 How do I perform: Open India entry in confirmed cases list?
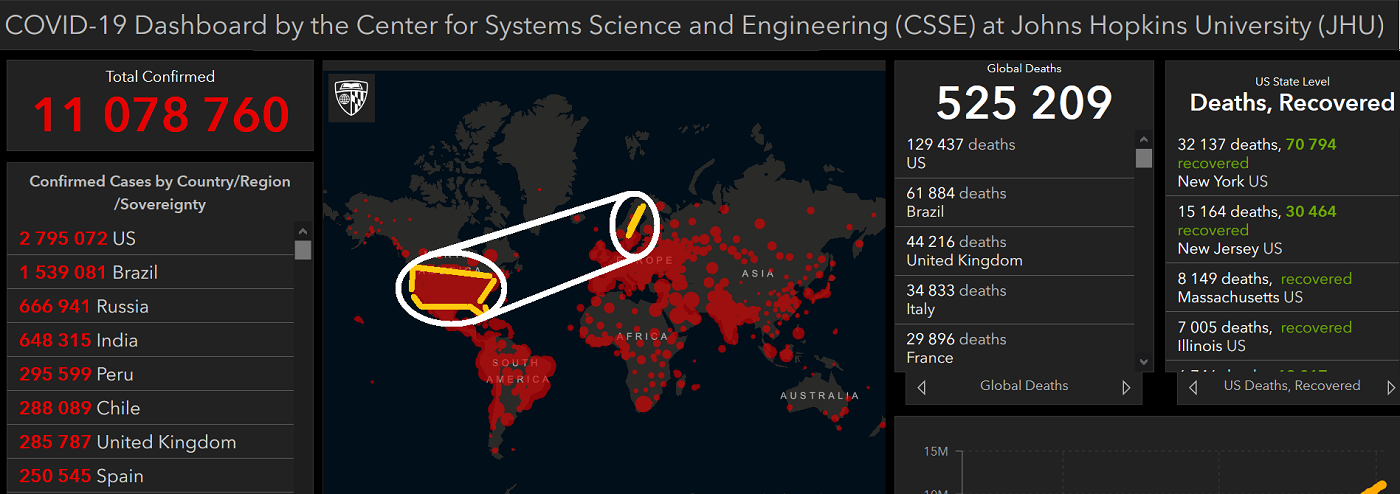tap(150, 340)
